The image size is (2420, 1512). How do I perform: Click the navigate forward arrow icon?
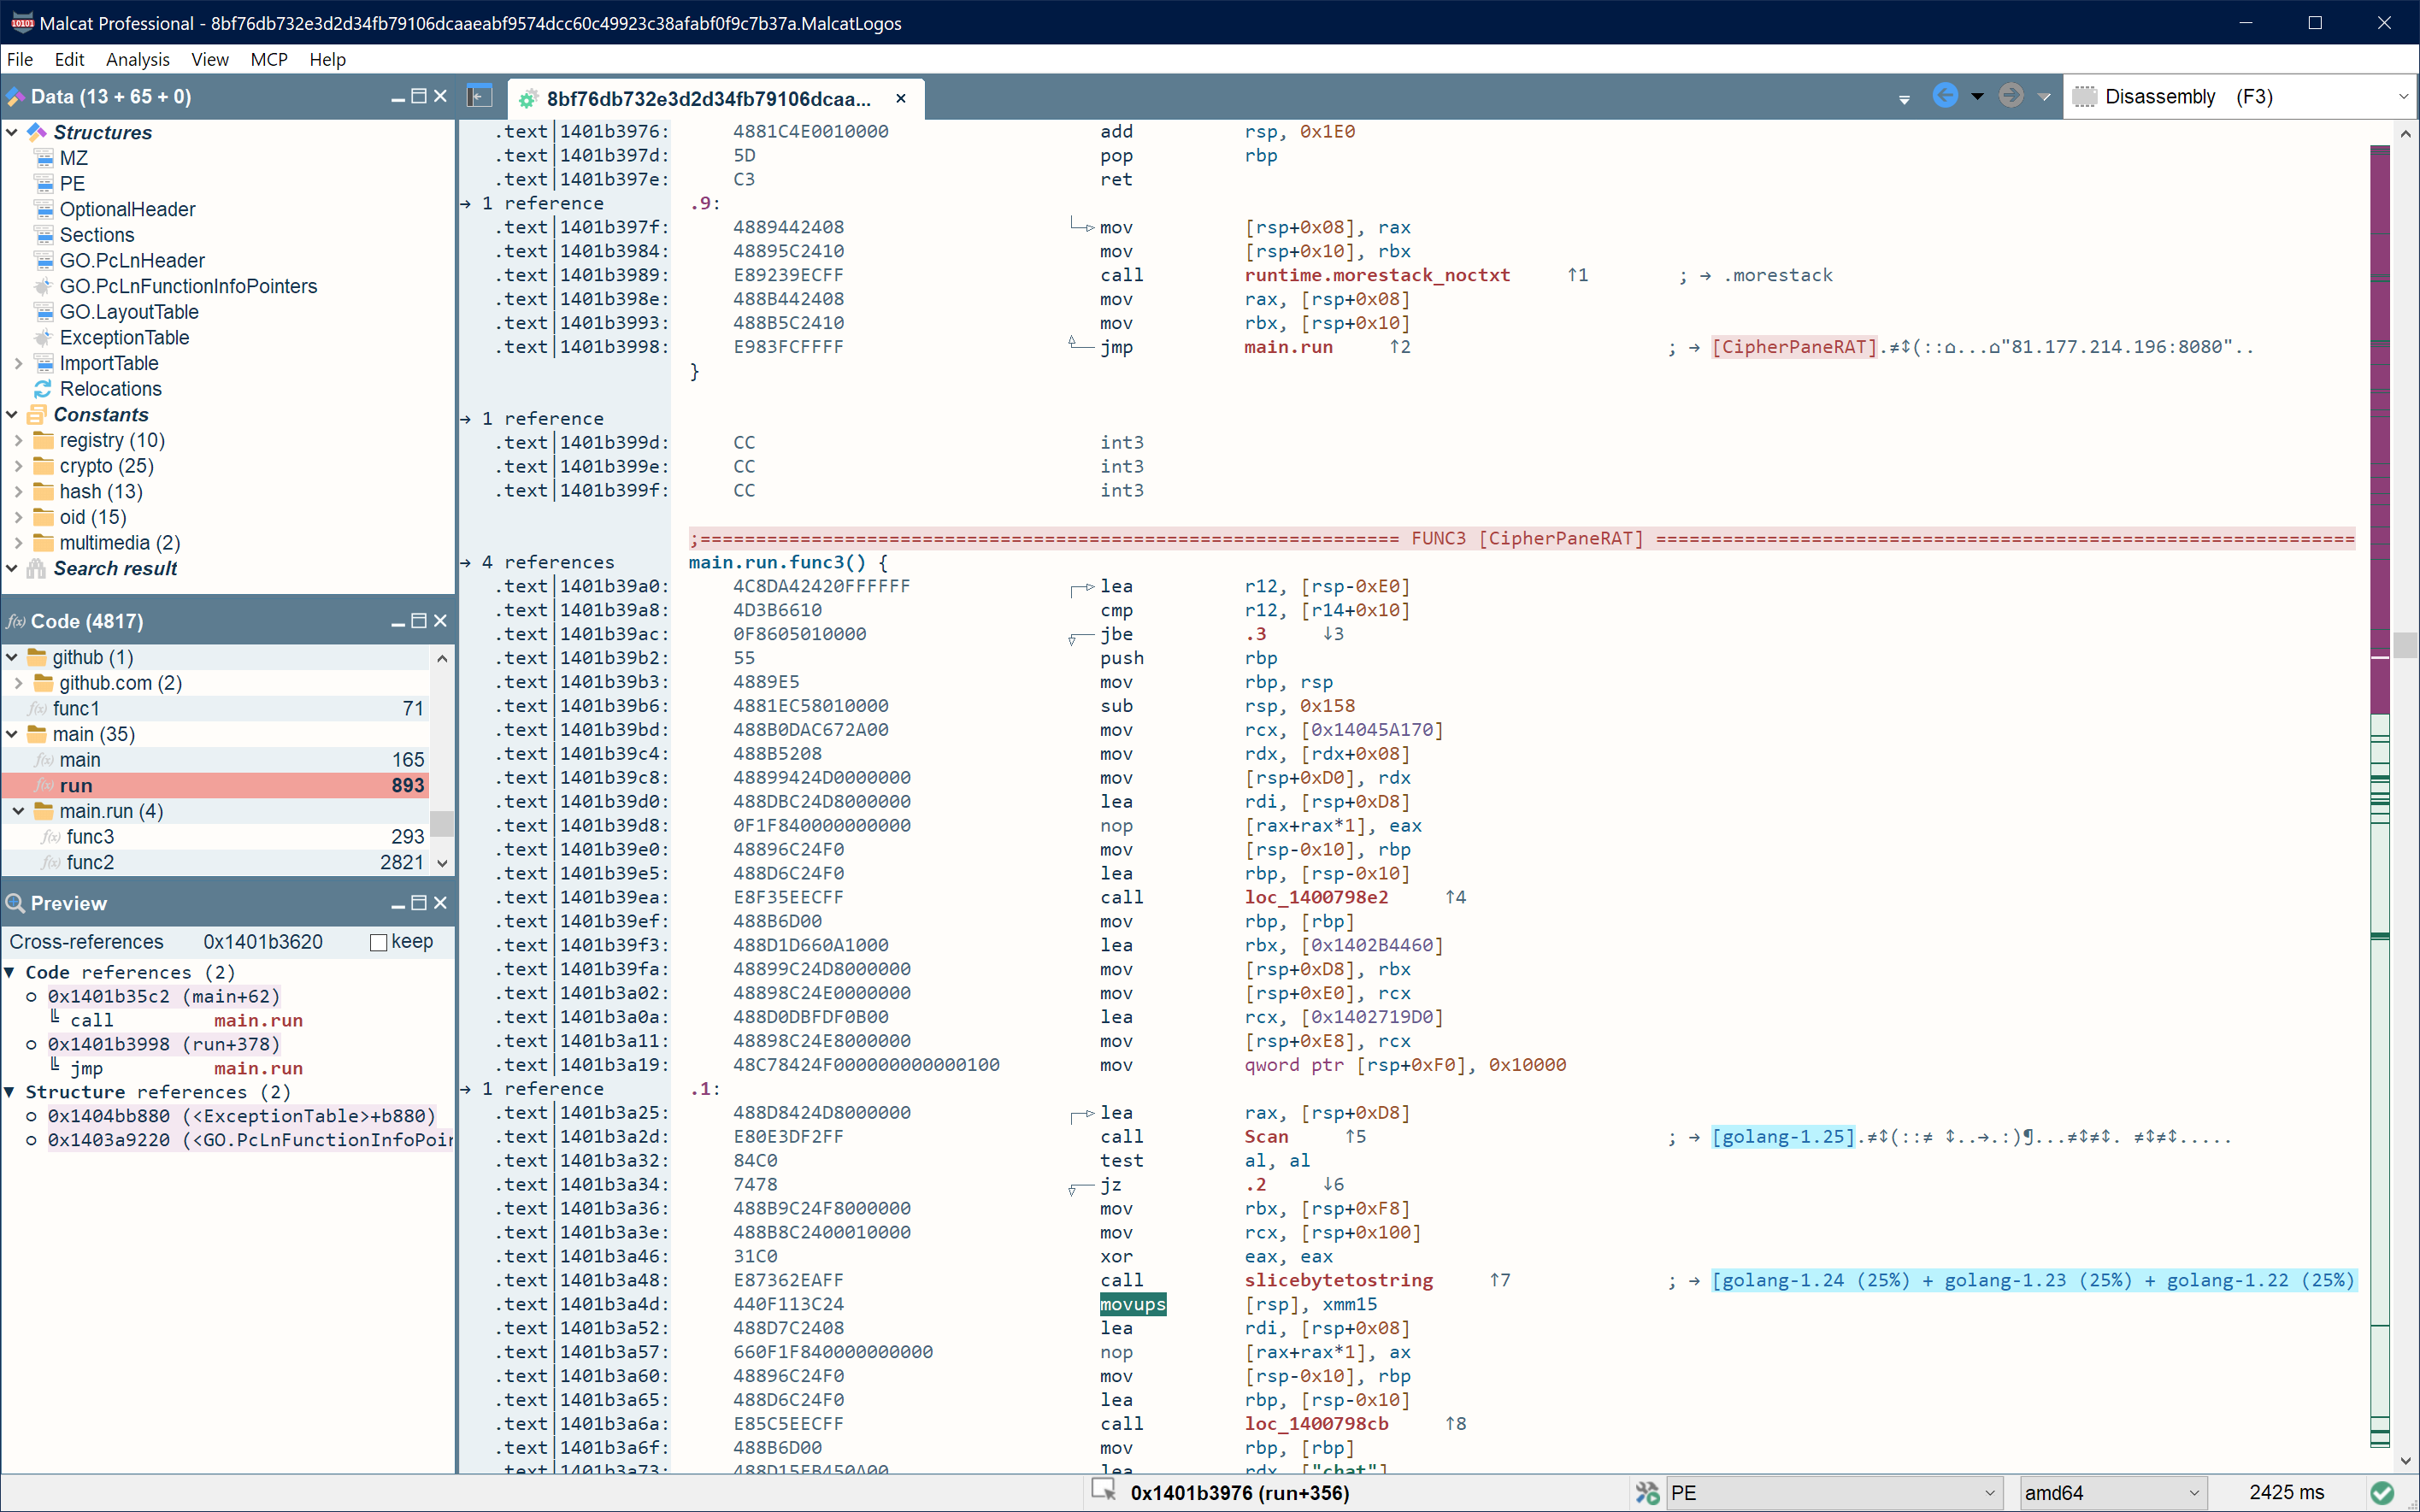[2011, 96]
